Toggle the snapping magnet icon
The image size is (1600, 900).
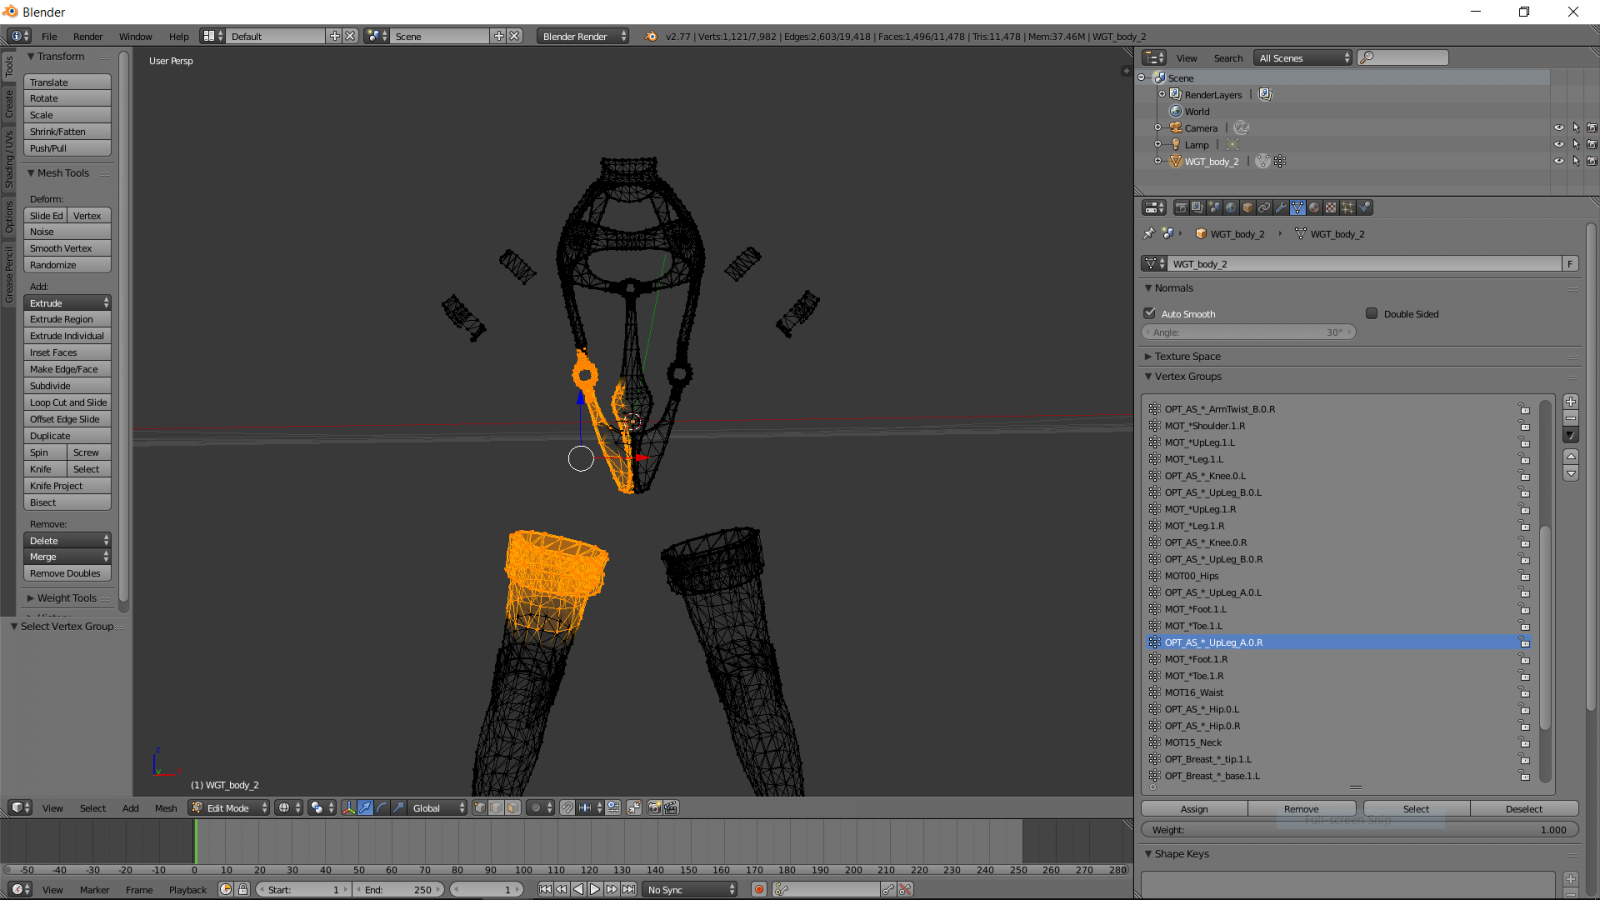(569, 807)
